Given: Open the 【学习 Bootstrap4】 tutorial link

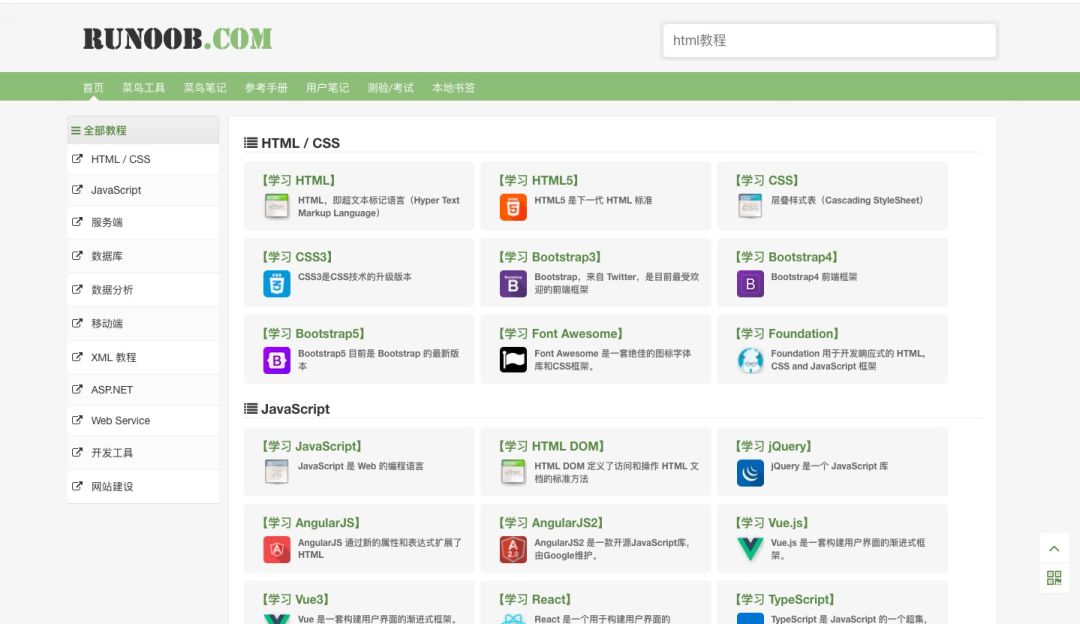Looking at the screenshot, I should pos(786,257).
